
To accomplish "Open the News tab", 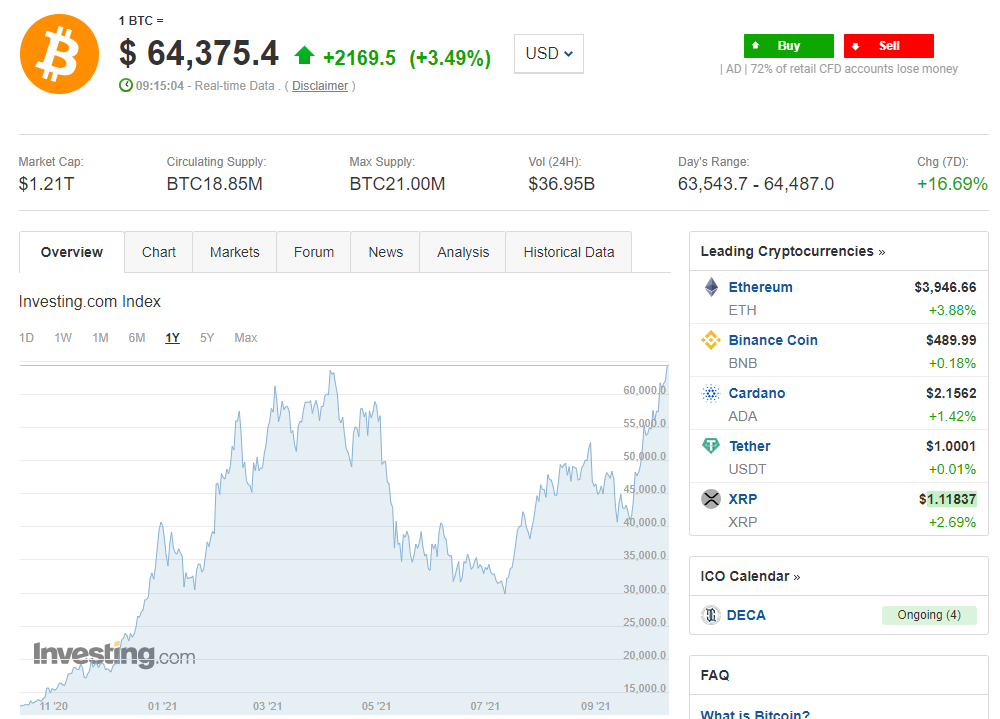I will coord(386,252).
